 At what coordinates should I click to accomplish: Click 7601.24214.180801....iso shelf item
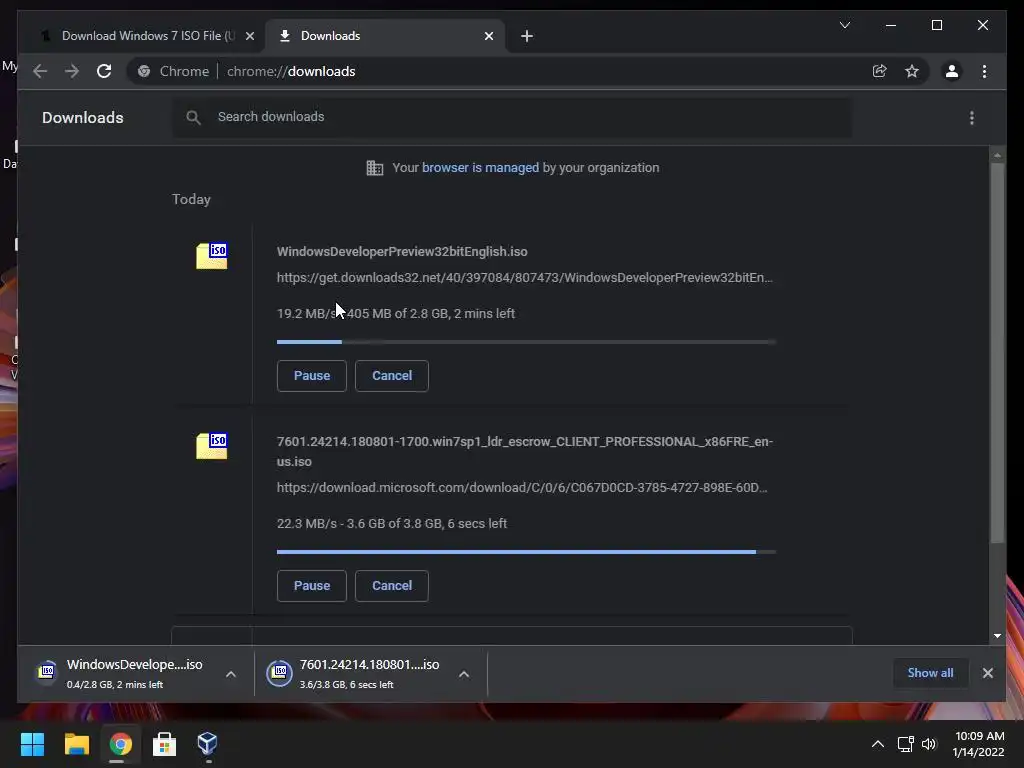click(358, 673)
